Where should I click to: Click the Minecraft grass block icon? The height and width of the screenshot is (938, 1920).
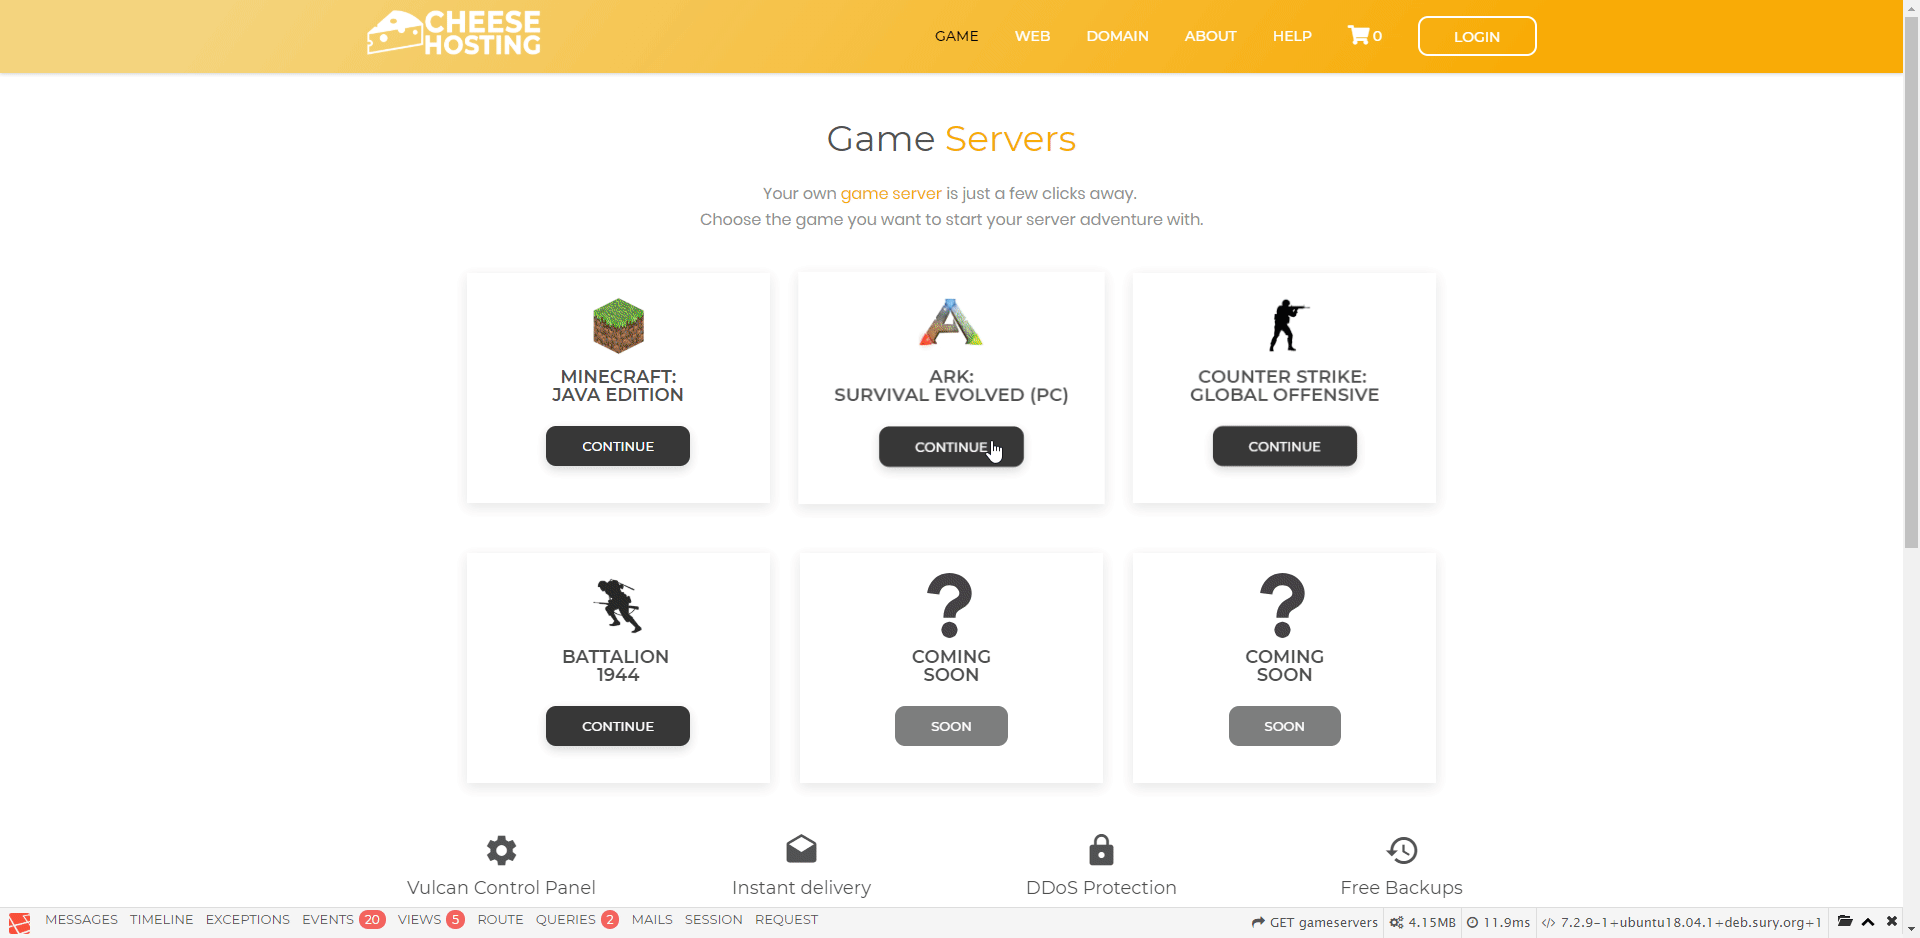[x=618, y=326]
